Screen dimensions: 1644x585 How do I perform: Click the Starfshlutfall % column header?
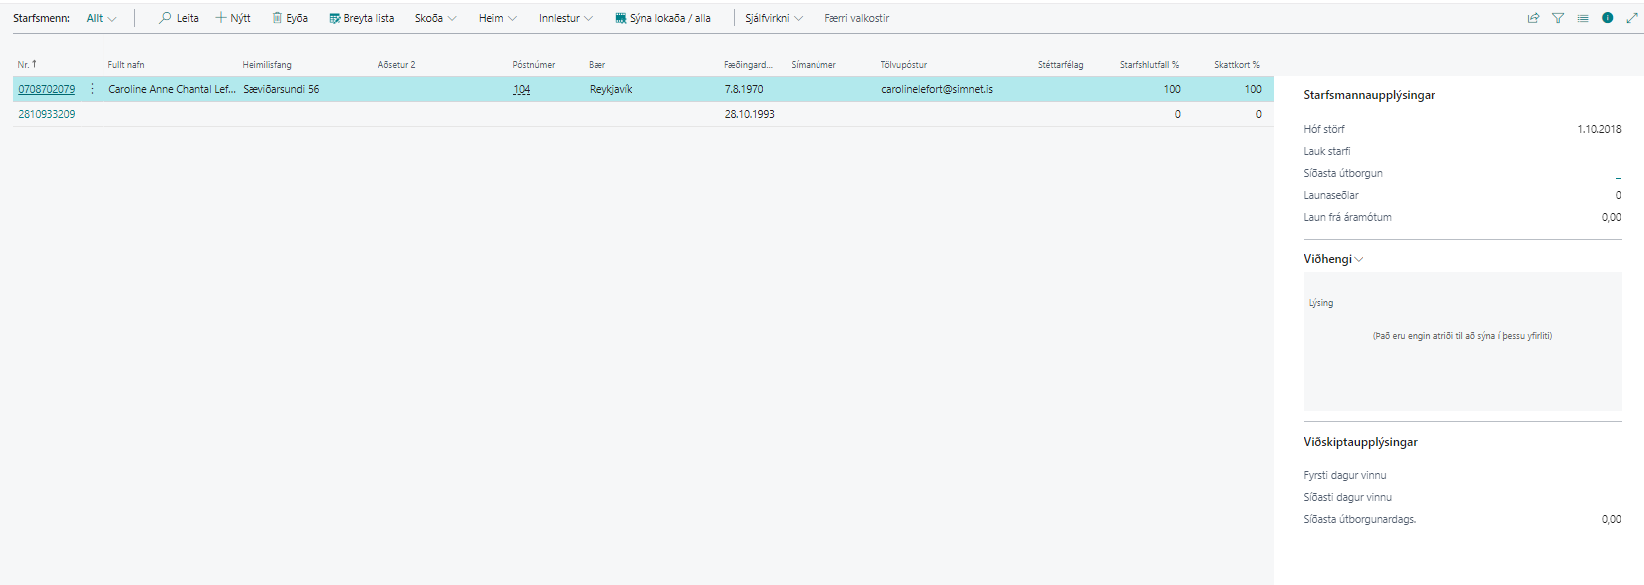[1149, 64]
